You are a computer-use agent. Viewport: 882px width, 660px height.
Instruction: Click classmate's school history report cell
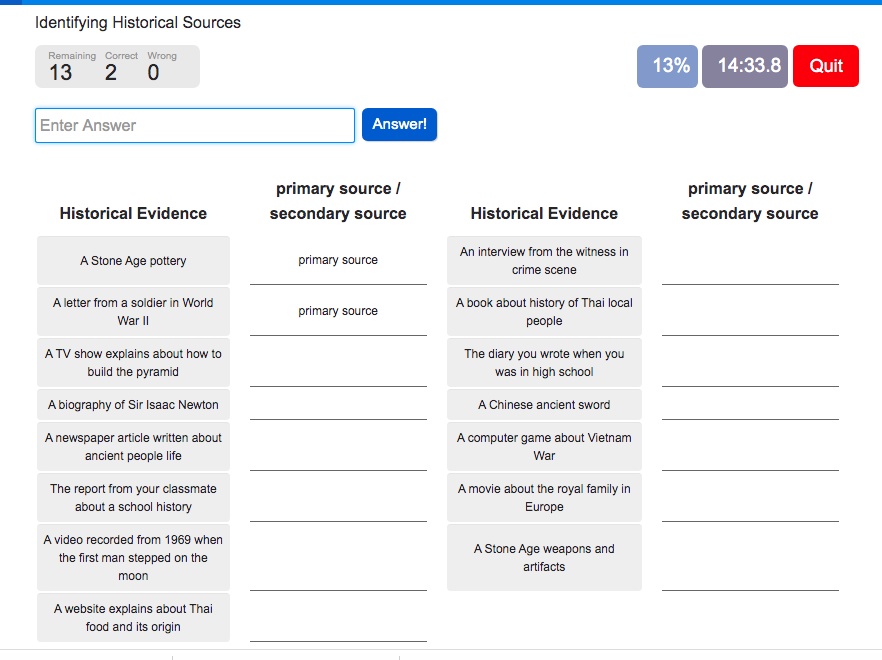click(133, 497)
